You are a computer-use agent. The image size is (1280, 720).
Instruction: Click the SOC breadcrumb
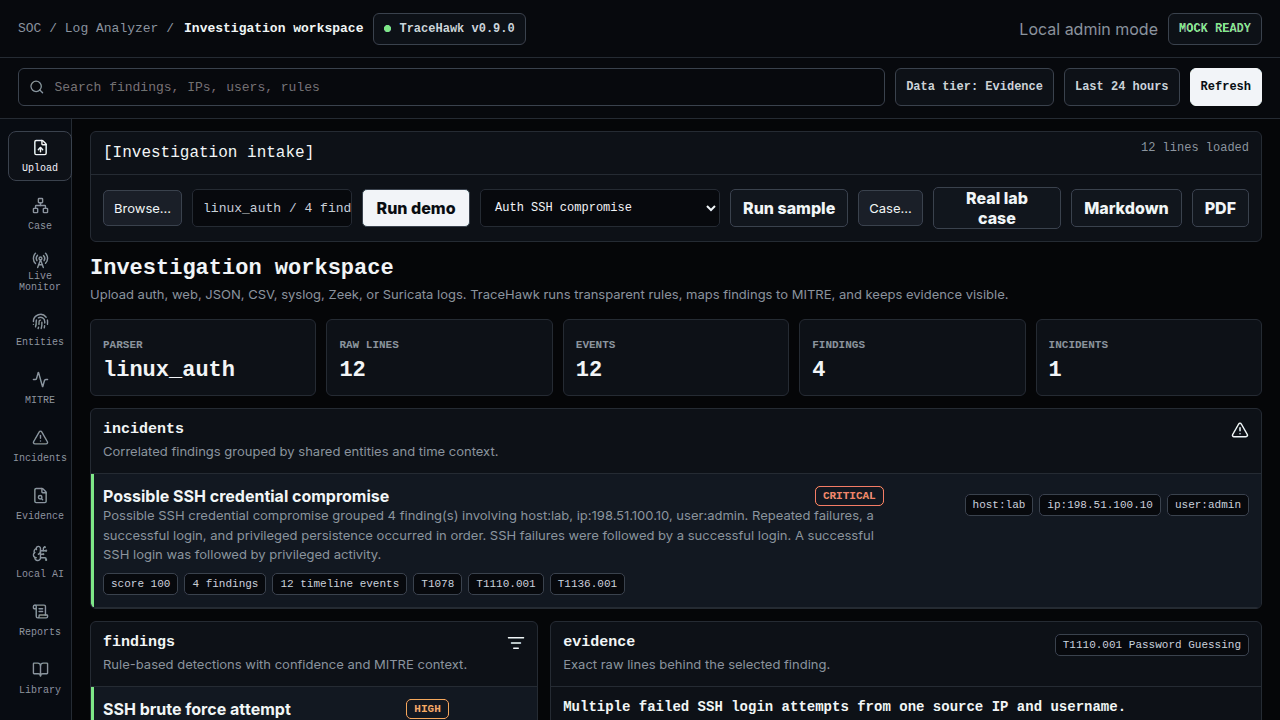[30, 28]
